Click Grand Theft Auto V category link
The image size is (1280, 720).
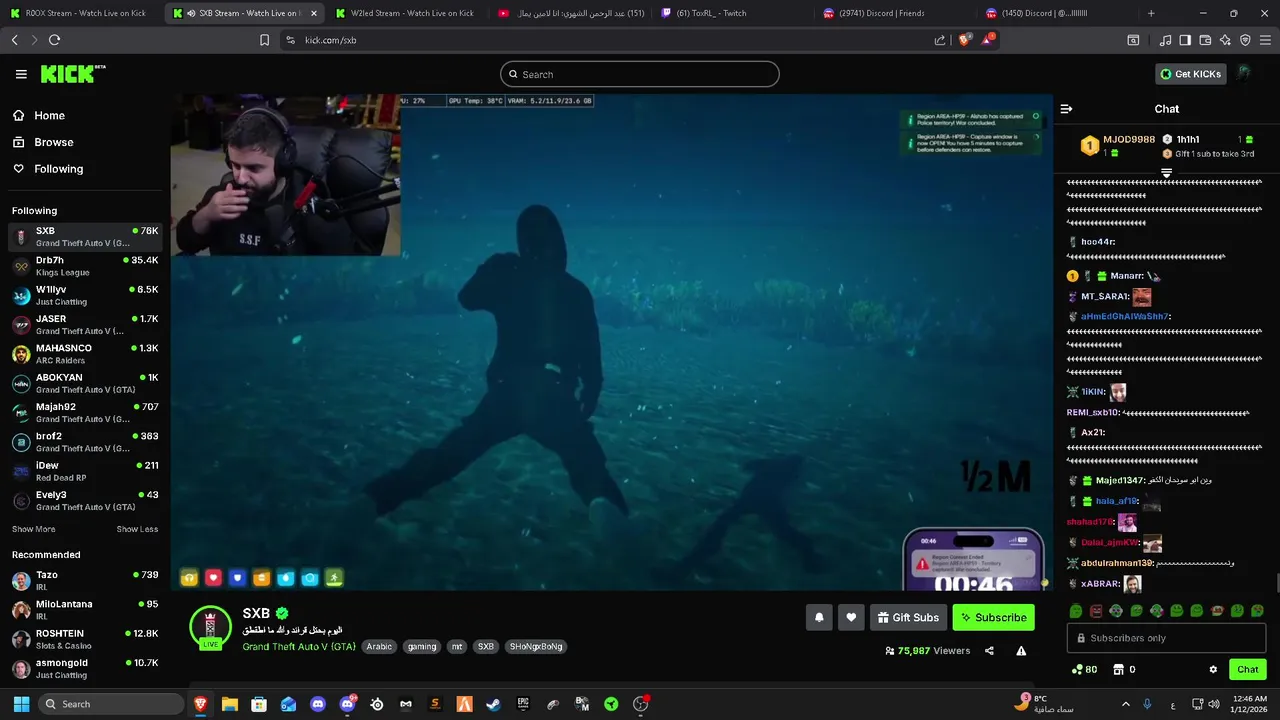(x=299, y=647)
